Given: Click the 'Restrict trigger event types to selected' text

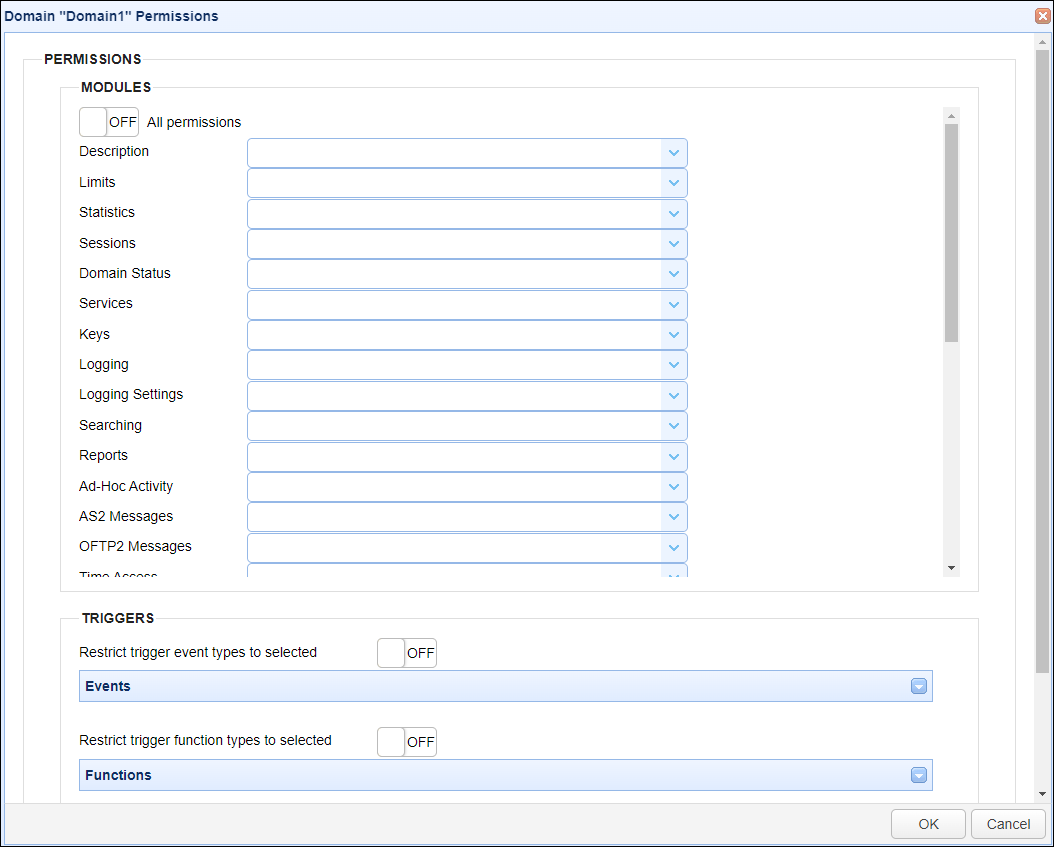Looking at the screenshot, I should [x=198, y=652].
